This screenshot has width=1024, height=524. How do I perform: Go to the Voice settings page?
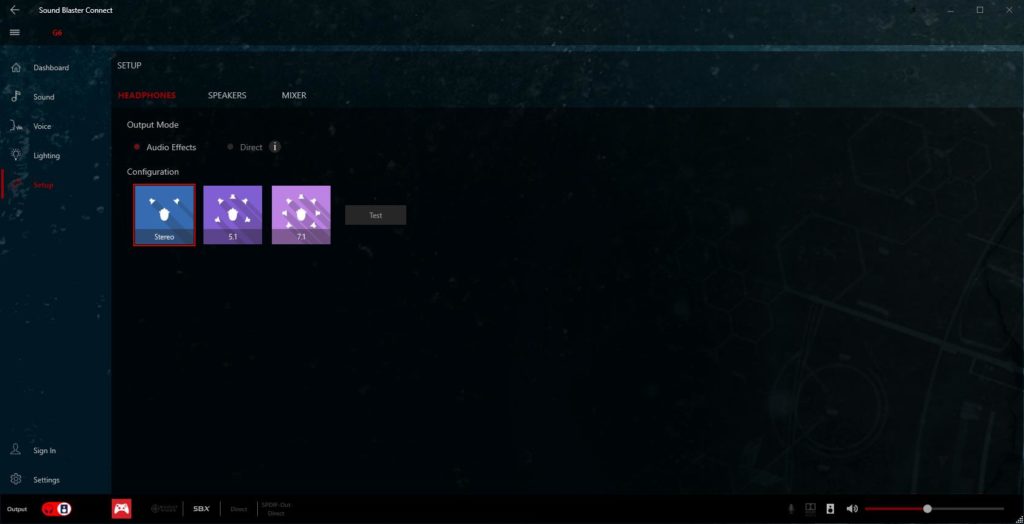click(x=41, y=126)
